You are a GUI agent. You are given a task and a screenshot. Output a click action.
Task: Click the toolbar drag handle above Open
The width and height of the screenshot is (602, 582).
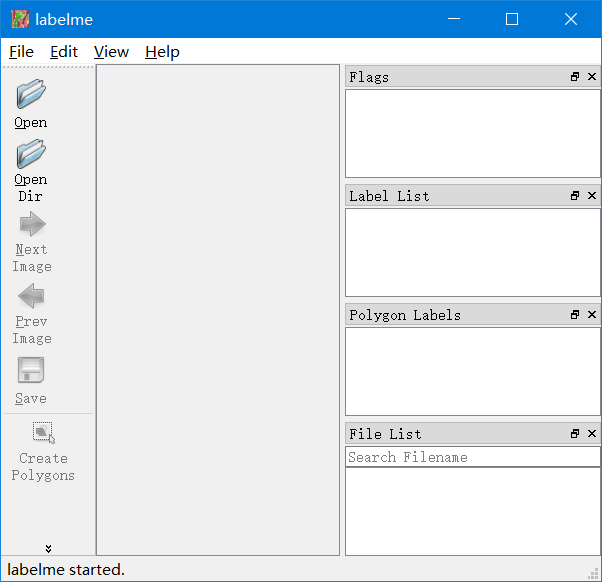click(x=48, y=67)
